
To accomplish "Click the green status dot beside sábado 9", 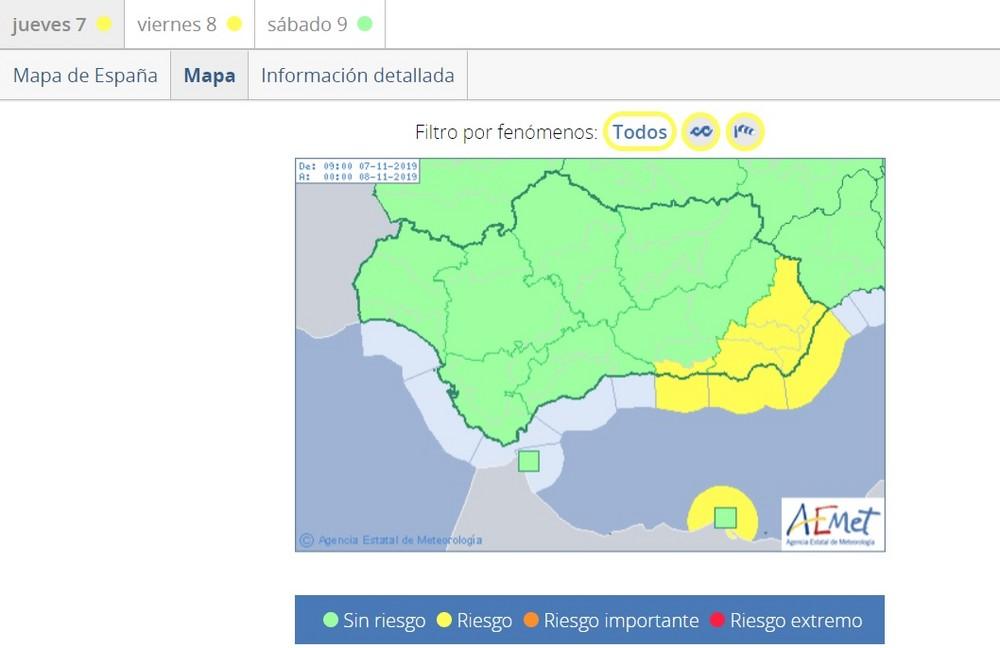I will pos(365,24).
